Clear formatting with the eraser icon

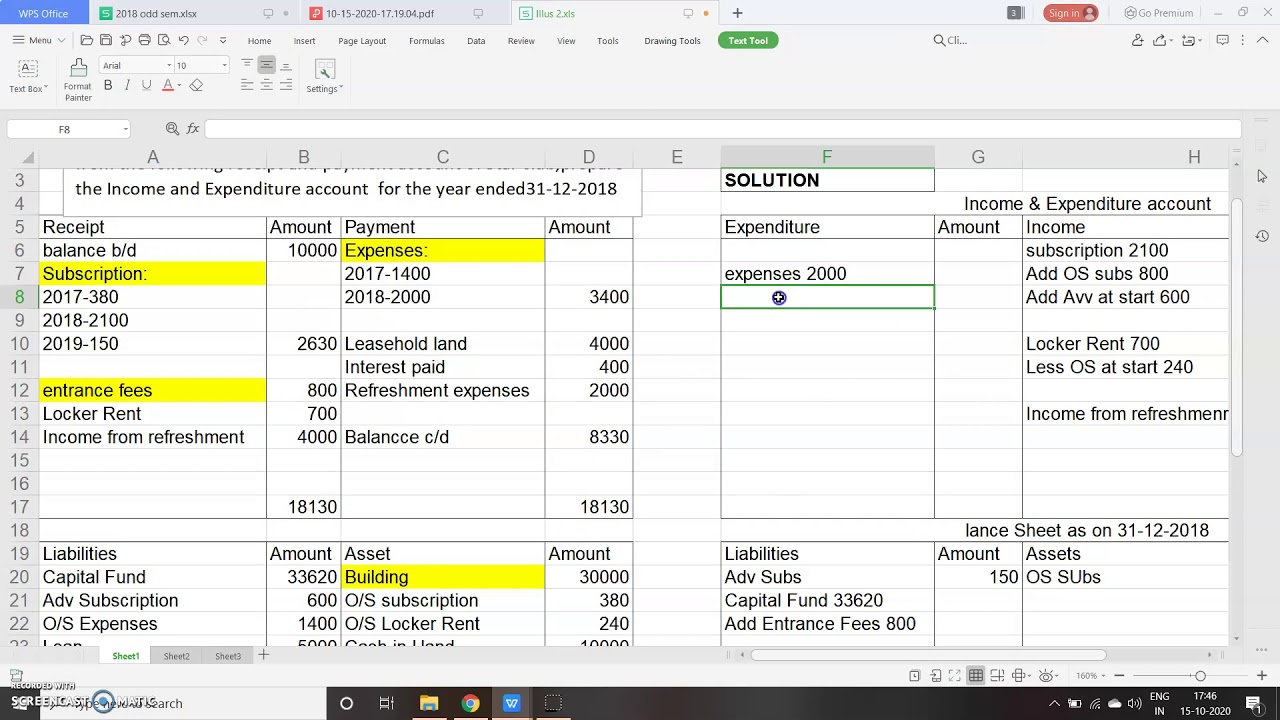pyautogui.click(x=196, y=86)
